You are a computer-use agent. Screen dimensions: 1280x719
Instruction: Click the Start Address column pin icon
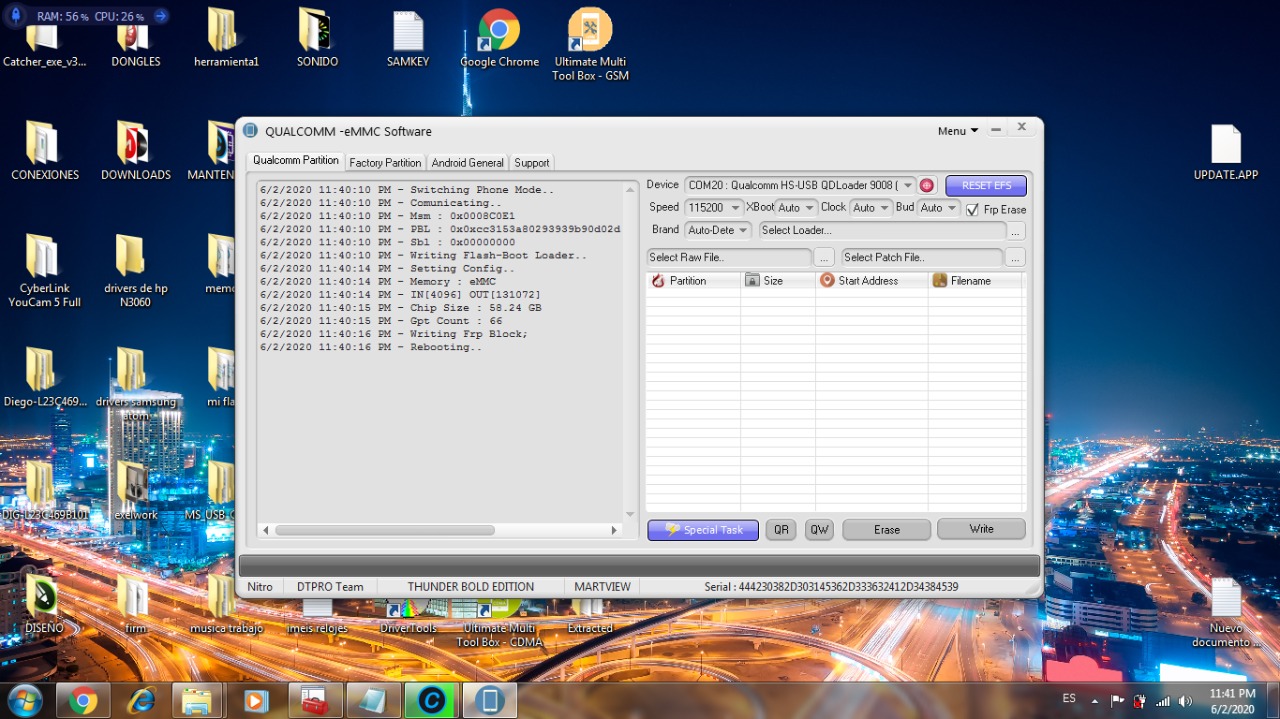tap(827, 281)
